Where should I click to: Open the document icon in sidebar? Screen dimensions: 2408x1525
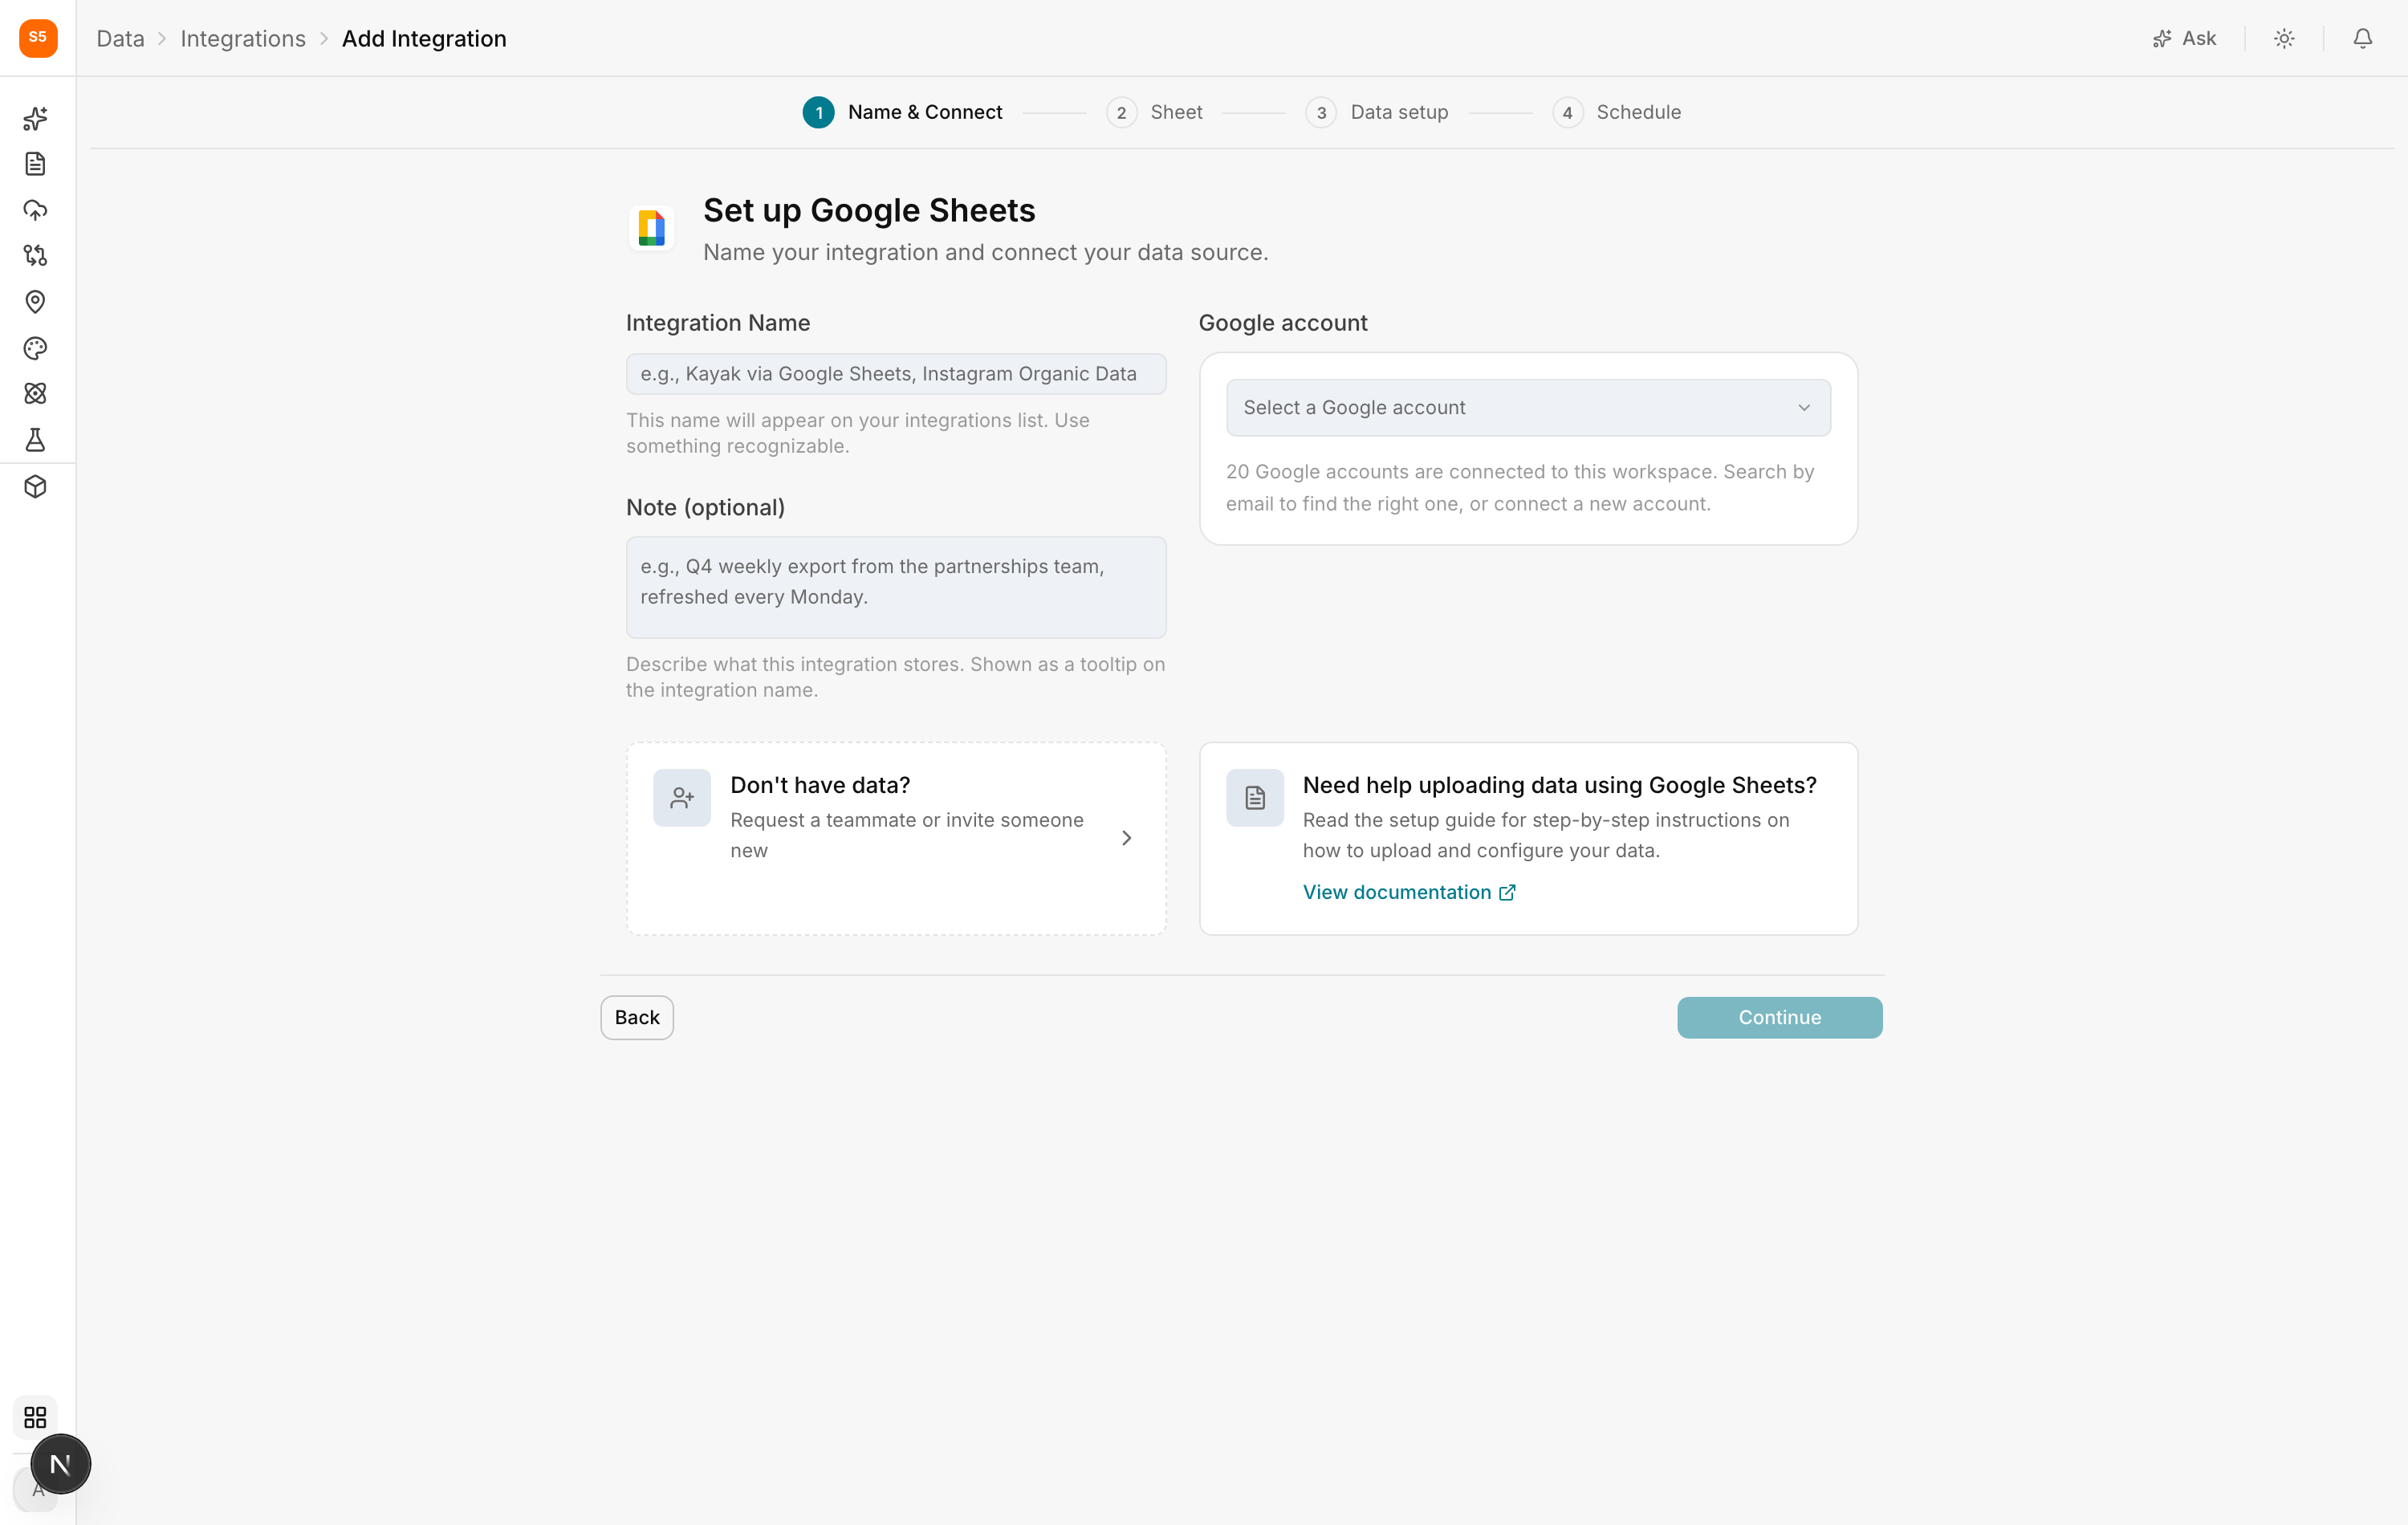click(x=35, y=164)
